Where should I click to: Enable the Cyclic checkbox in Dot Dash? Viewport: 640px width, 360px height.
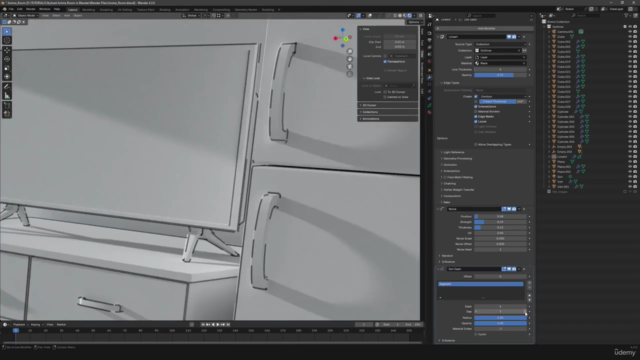coord(476,334)
